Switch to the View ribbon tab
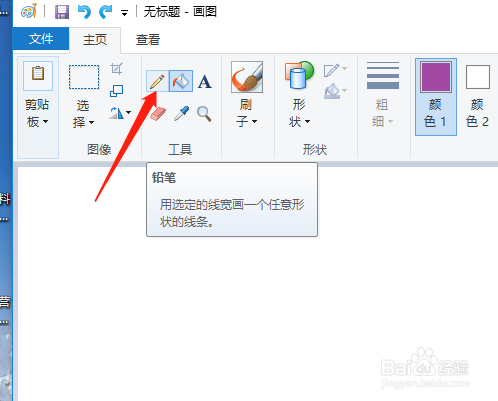Screen dimensions: 498x401 tap(148, 40)
